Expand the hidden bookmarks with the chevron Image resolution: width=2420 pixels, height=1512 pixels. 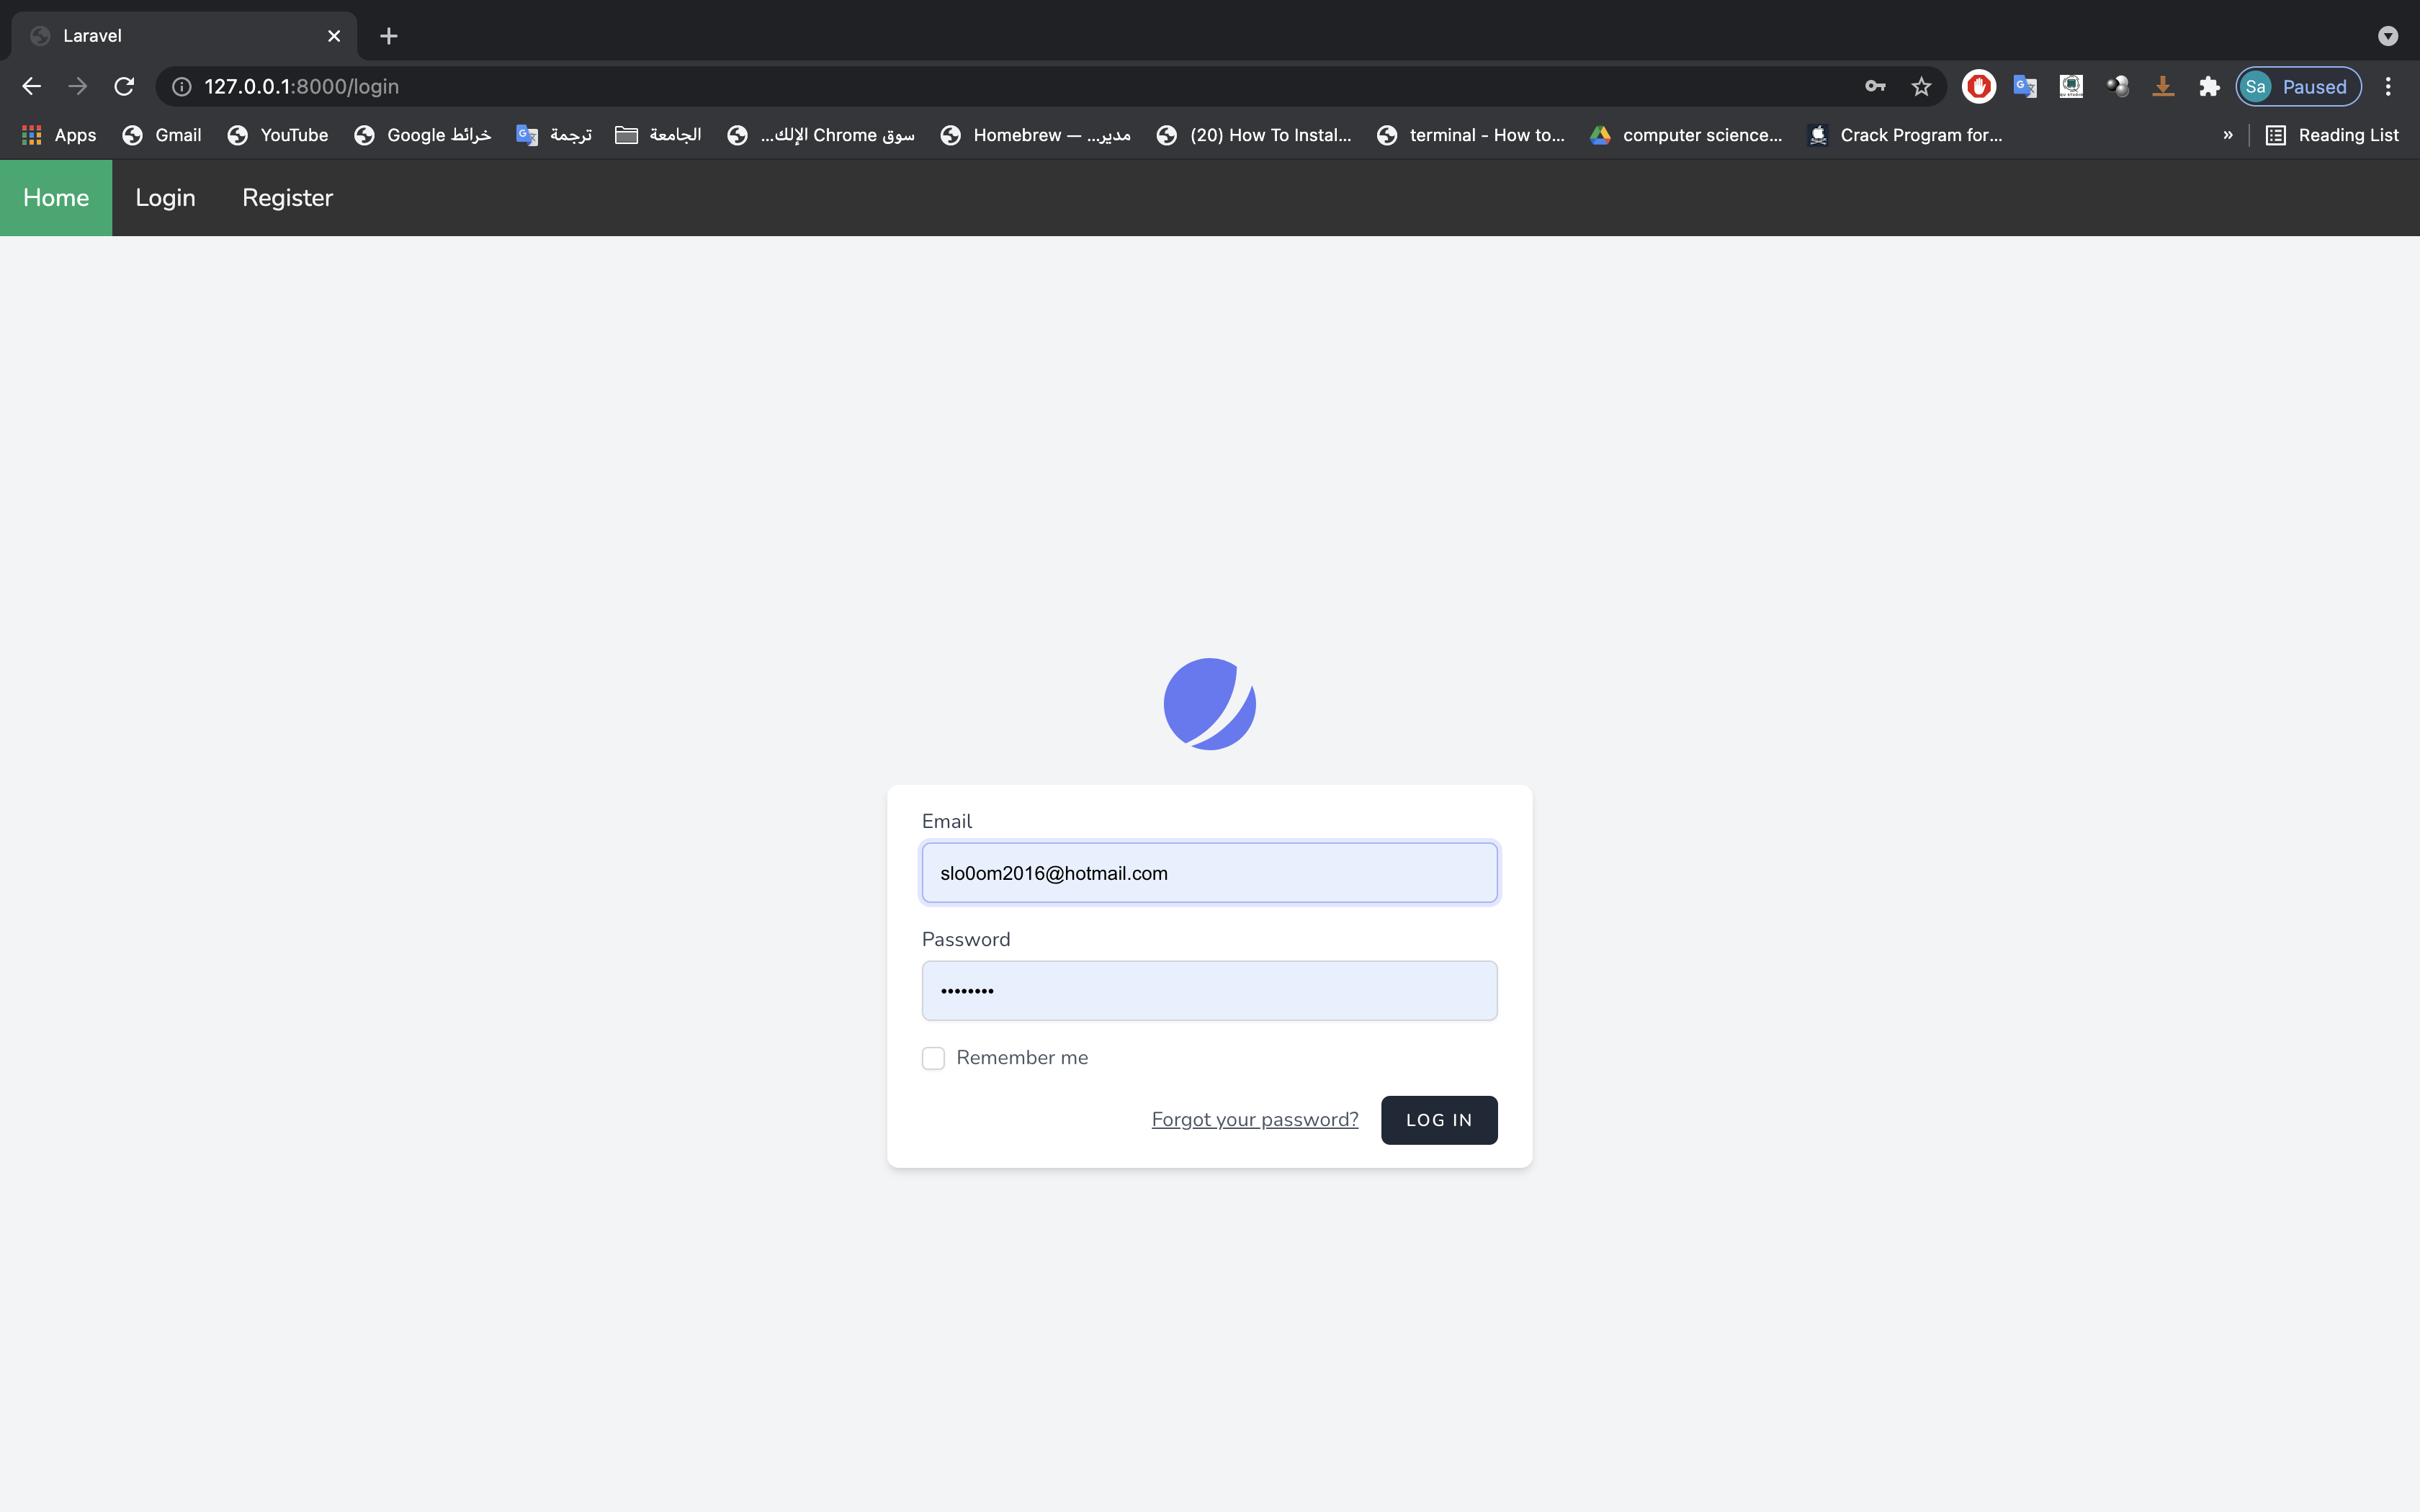[2227, 134]
